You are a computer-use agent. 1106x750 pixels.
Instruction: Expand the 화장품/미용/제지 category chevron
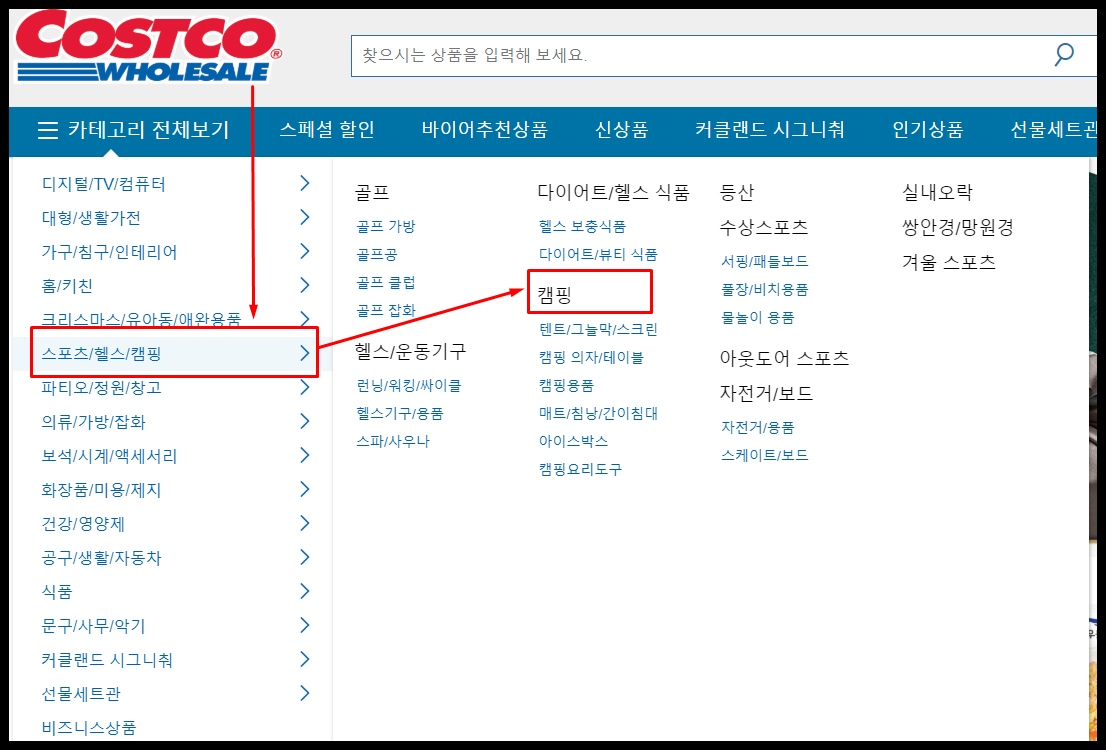tap(305, 489)
